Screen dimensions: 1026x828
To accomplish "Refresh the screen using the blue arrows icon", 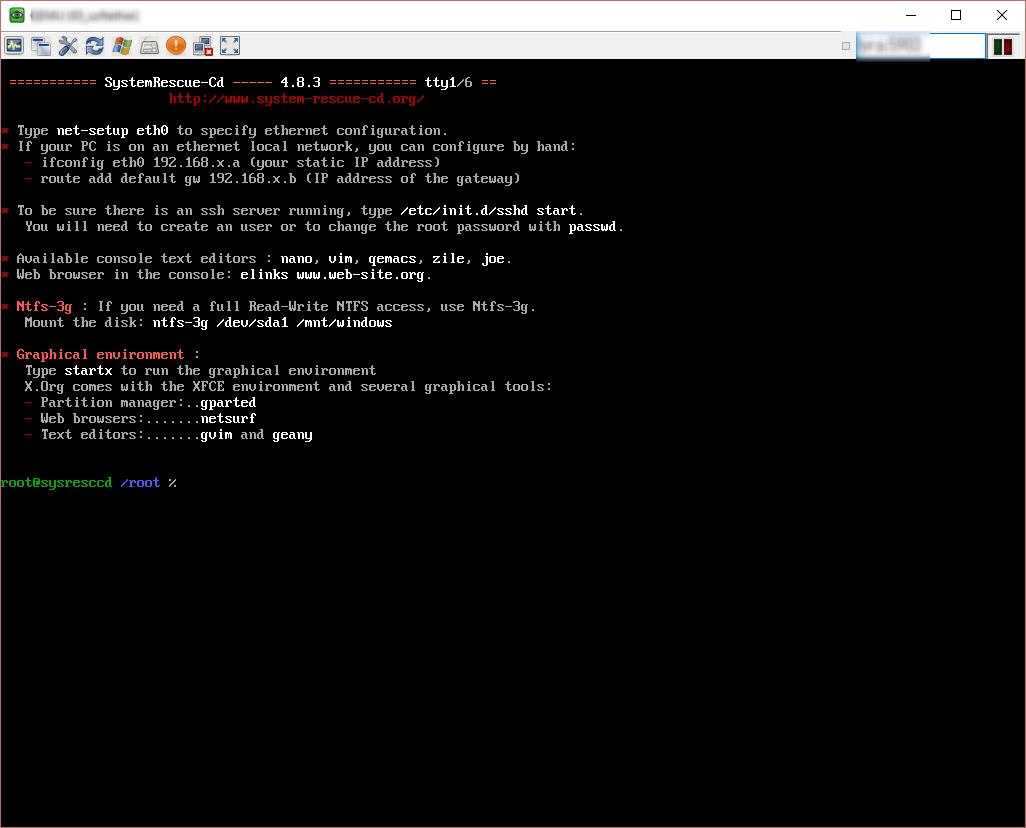I will pos(95,45).
